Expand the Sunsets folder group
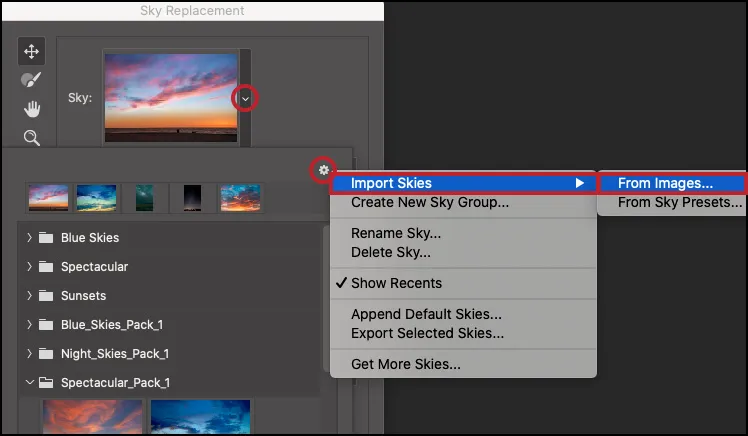The width and height of the screenshot is (748, 436). tap(30, 296)
